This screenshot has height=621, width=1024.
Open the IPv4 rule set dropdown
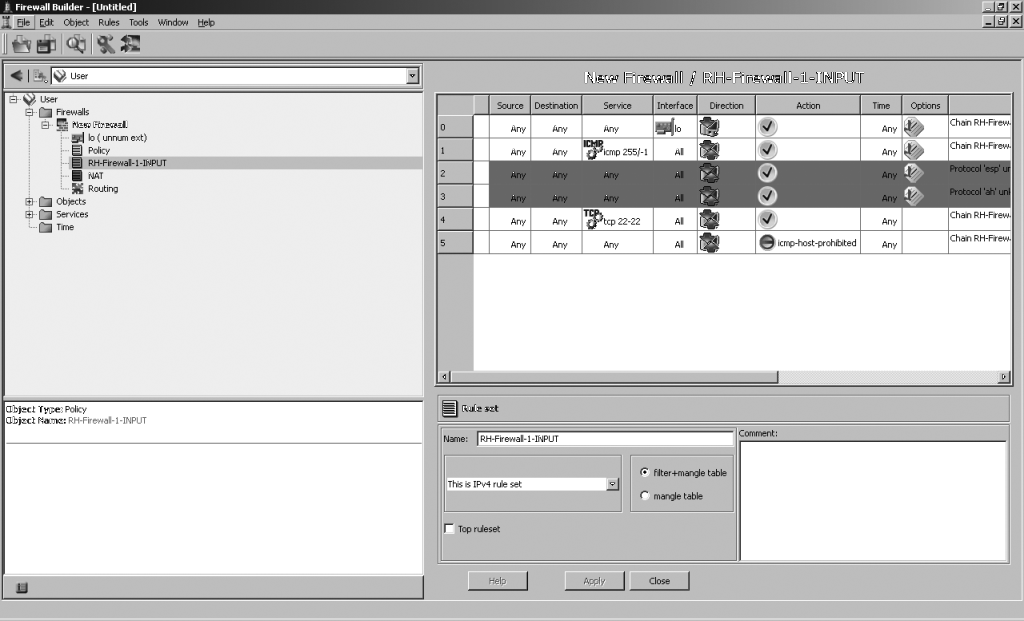point(613,484)
